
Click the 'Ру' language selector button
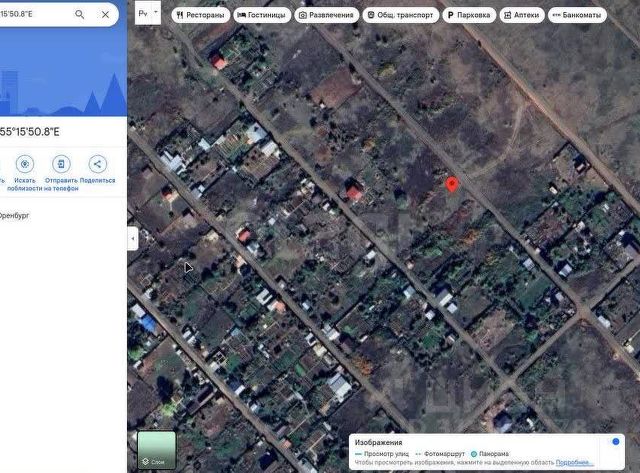(143, 13)
